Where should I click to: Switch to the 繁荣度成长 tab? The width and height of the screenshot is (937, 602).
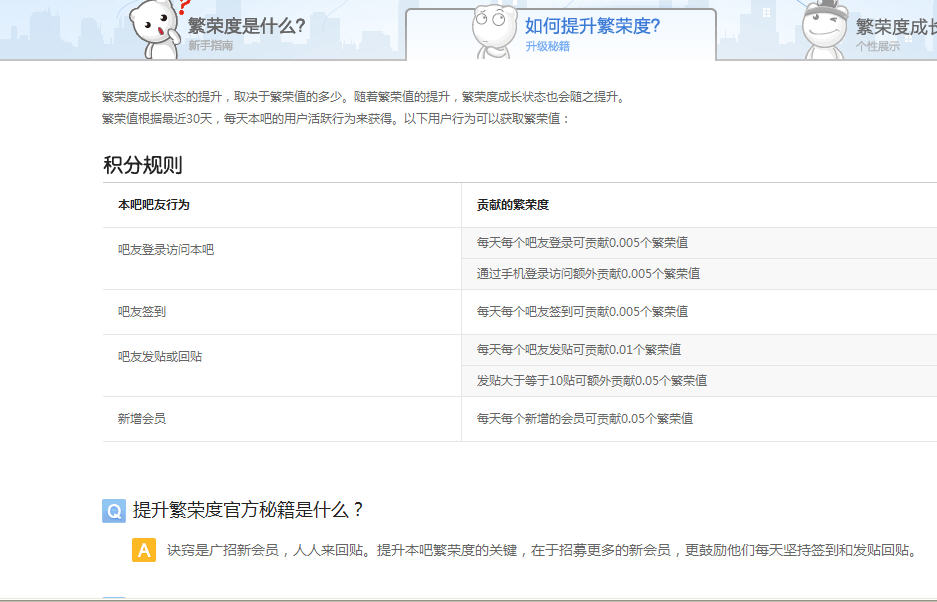coord(896,26)
